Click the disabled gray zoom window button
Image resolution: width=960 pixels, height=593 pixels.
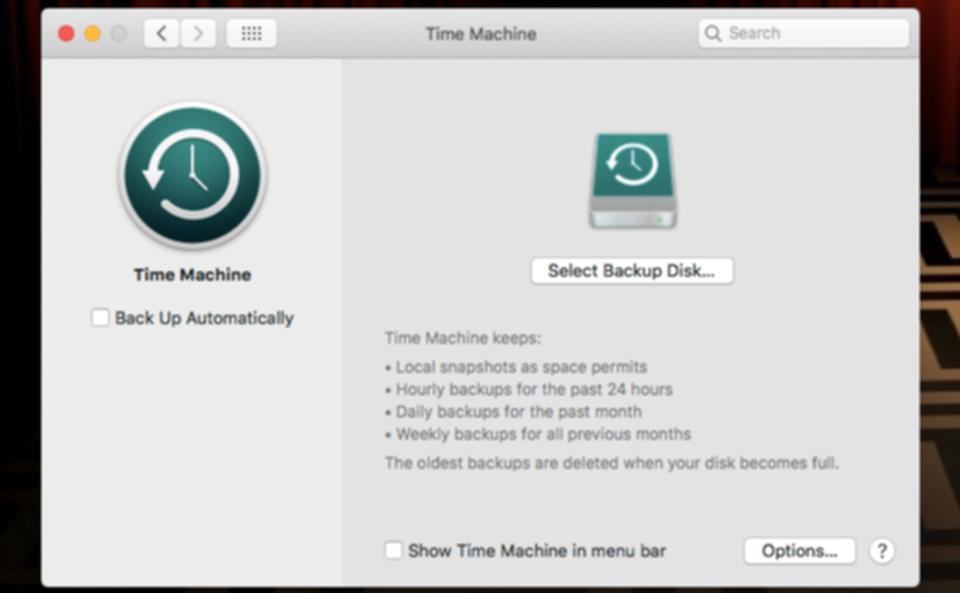pos(119,33)
